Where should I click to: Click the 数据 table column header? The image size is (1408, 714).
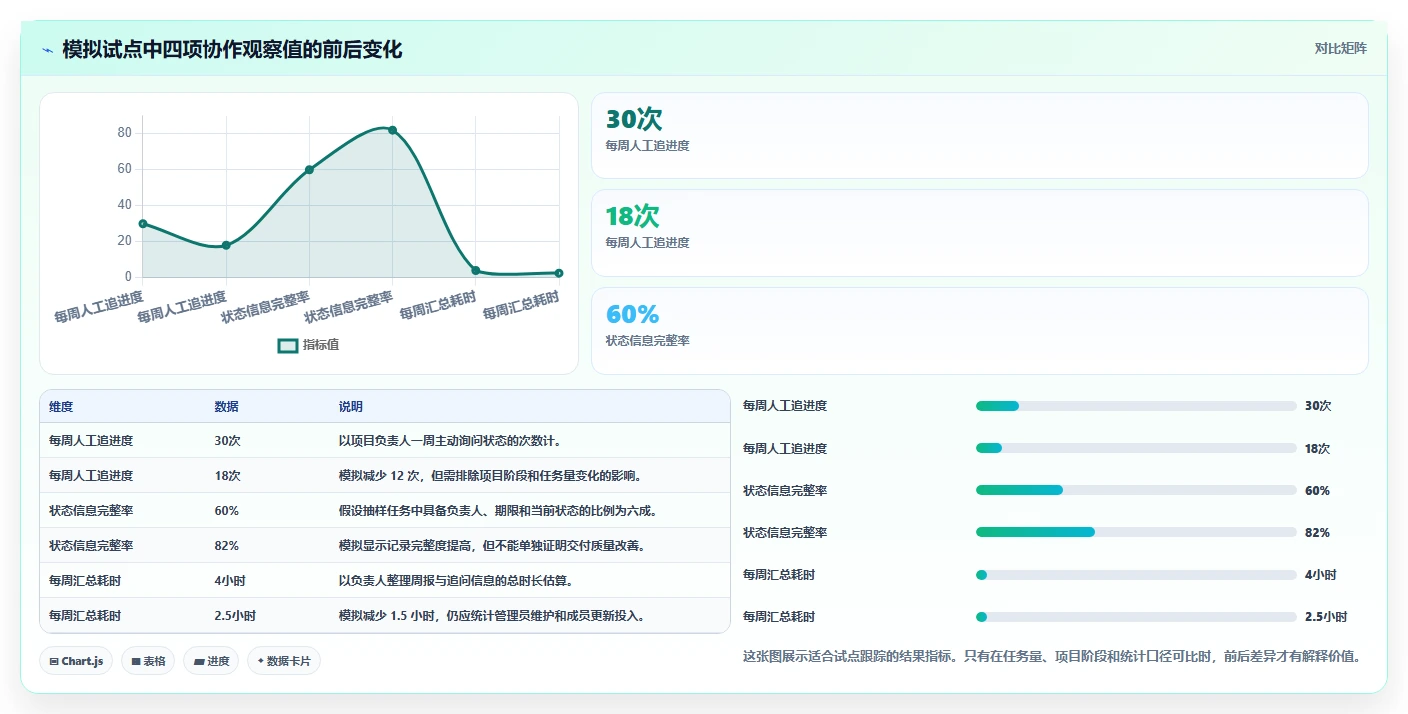(226, 407)
